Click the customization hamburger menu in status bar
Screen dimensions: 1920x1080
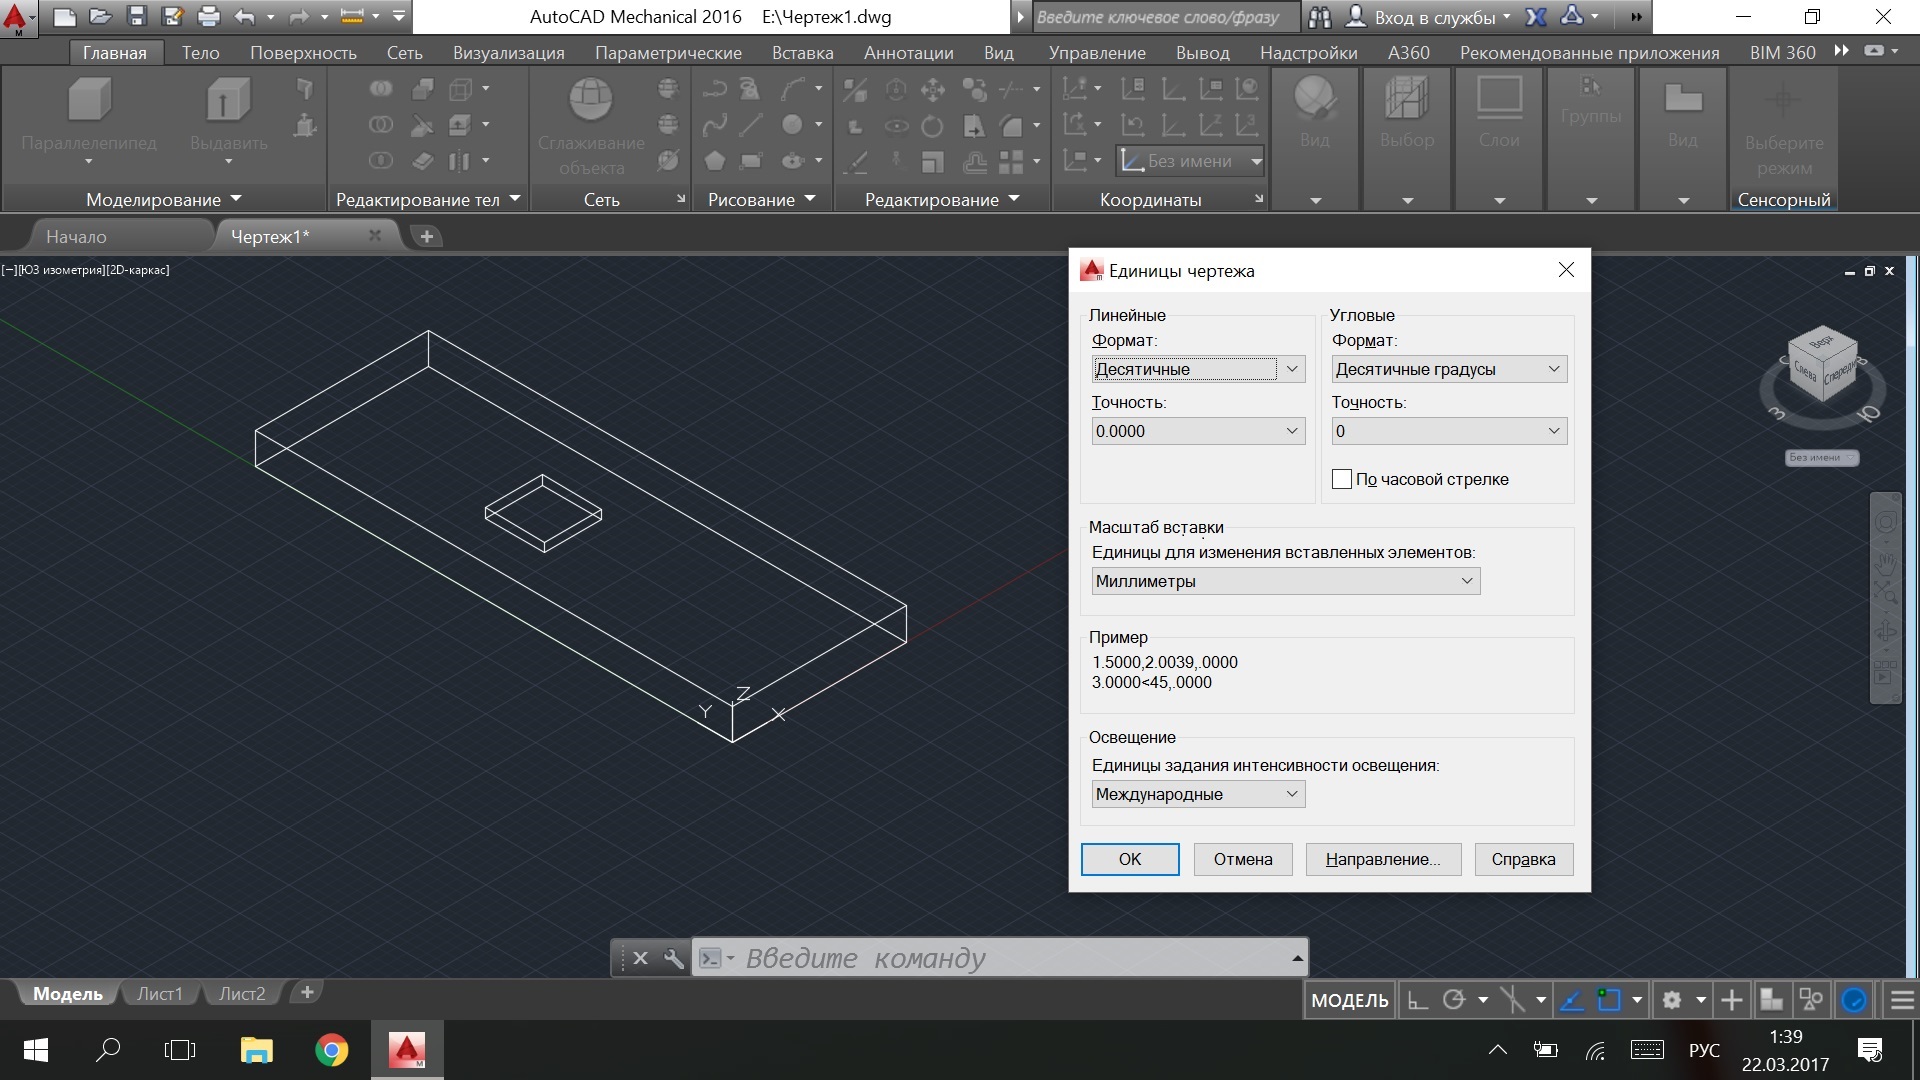(1902, 1000)
